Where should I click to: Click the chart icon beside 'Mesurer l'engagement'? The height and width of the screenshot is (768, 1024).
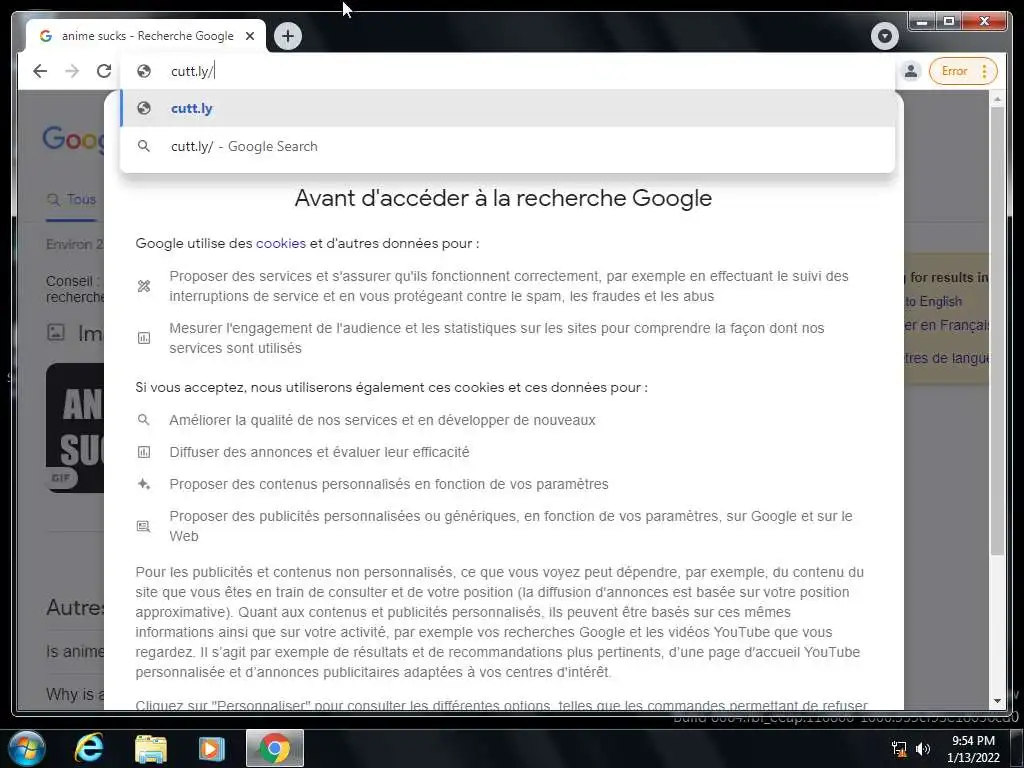pyautogui.click(x=144, y=338)
